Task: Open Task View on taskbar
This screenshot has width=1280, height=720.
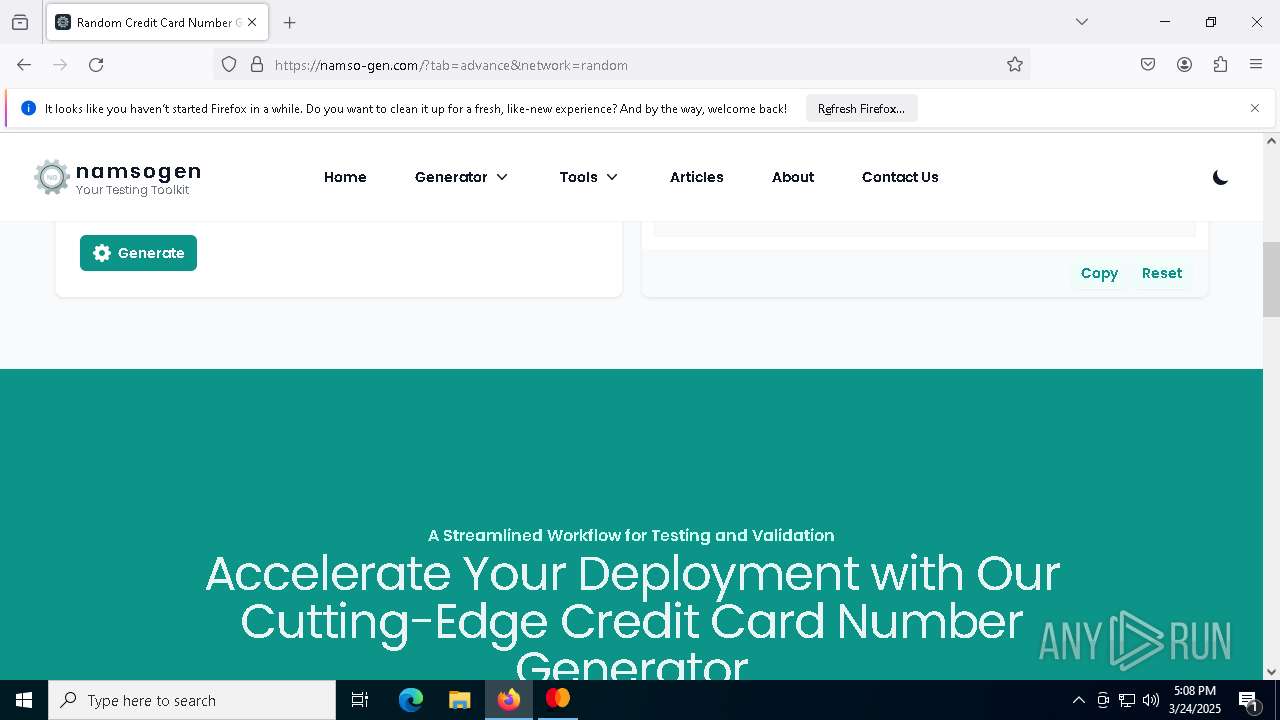Action: (x=360, y=700)
